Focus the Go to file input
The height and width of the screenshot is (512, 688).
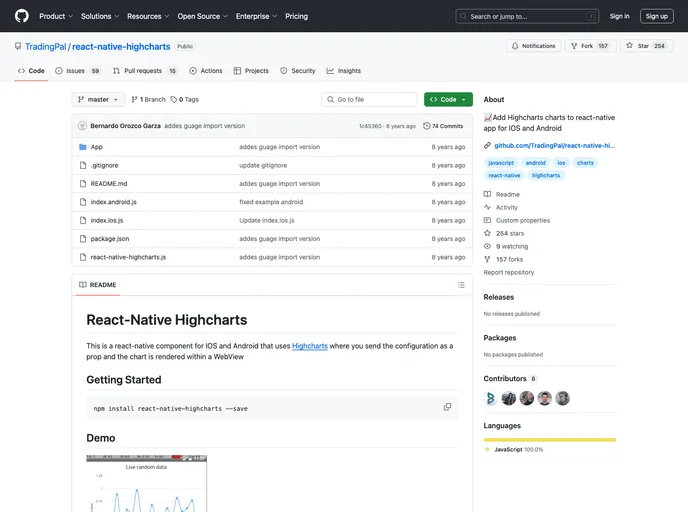369,100
